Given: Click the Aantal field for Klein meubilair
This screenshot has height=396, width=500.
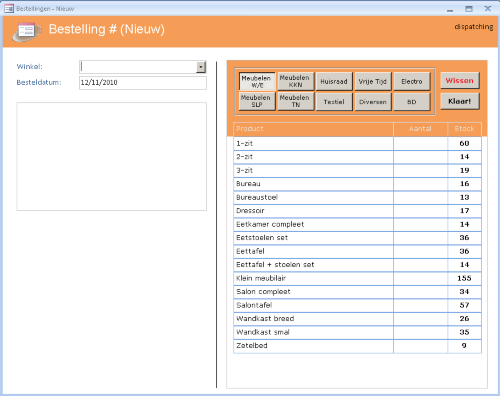Looking at the screenshot, I should click(420, 279).
